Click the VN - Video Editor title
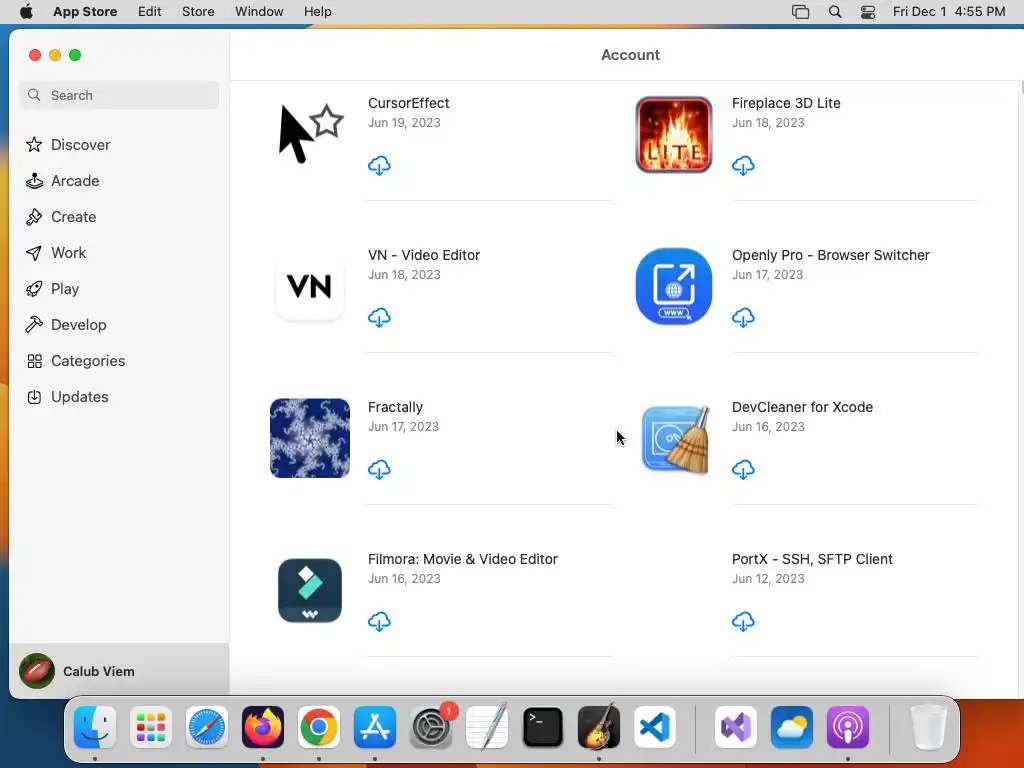 pos(424,255)
